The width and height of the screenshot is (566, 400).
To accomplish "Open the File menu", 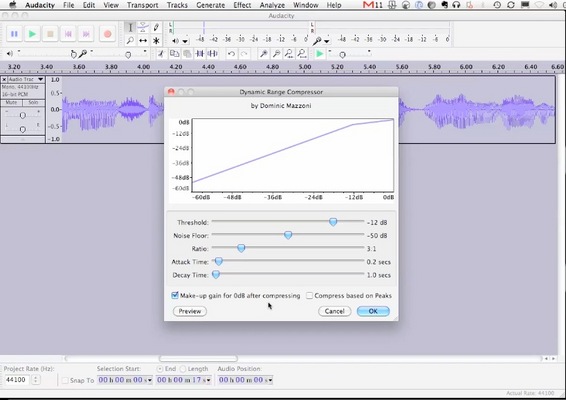I will click(x=69, y=5).
